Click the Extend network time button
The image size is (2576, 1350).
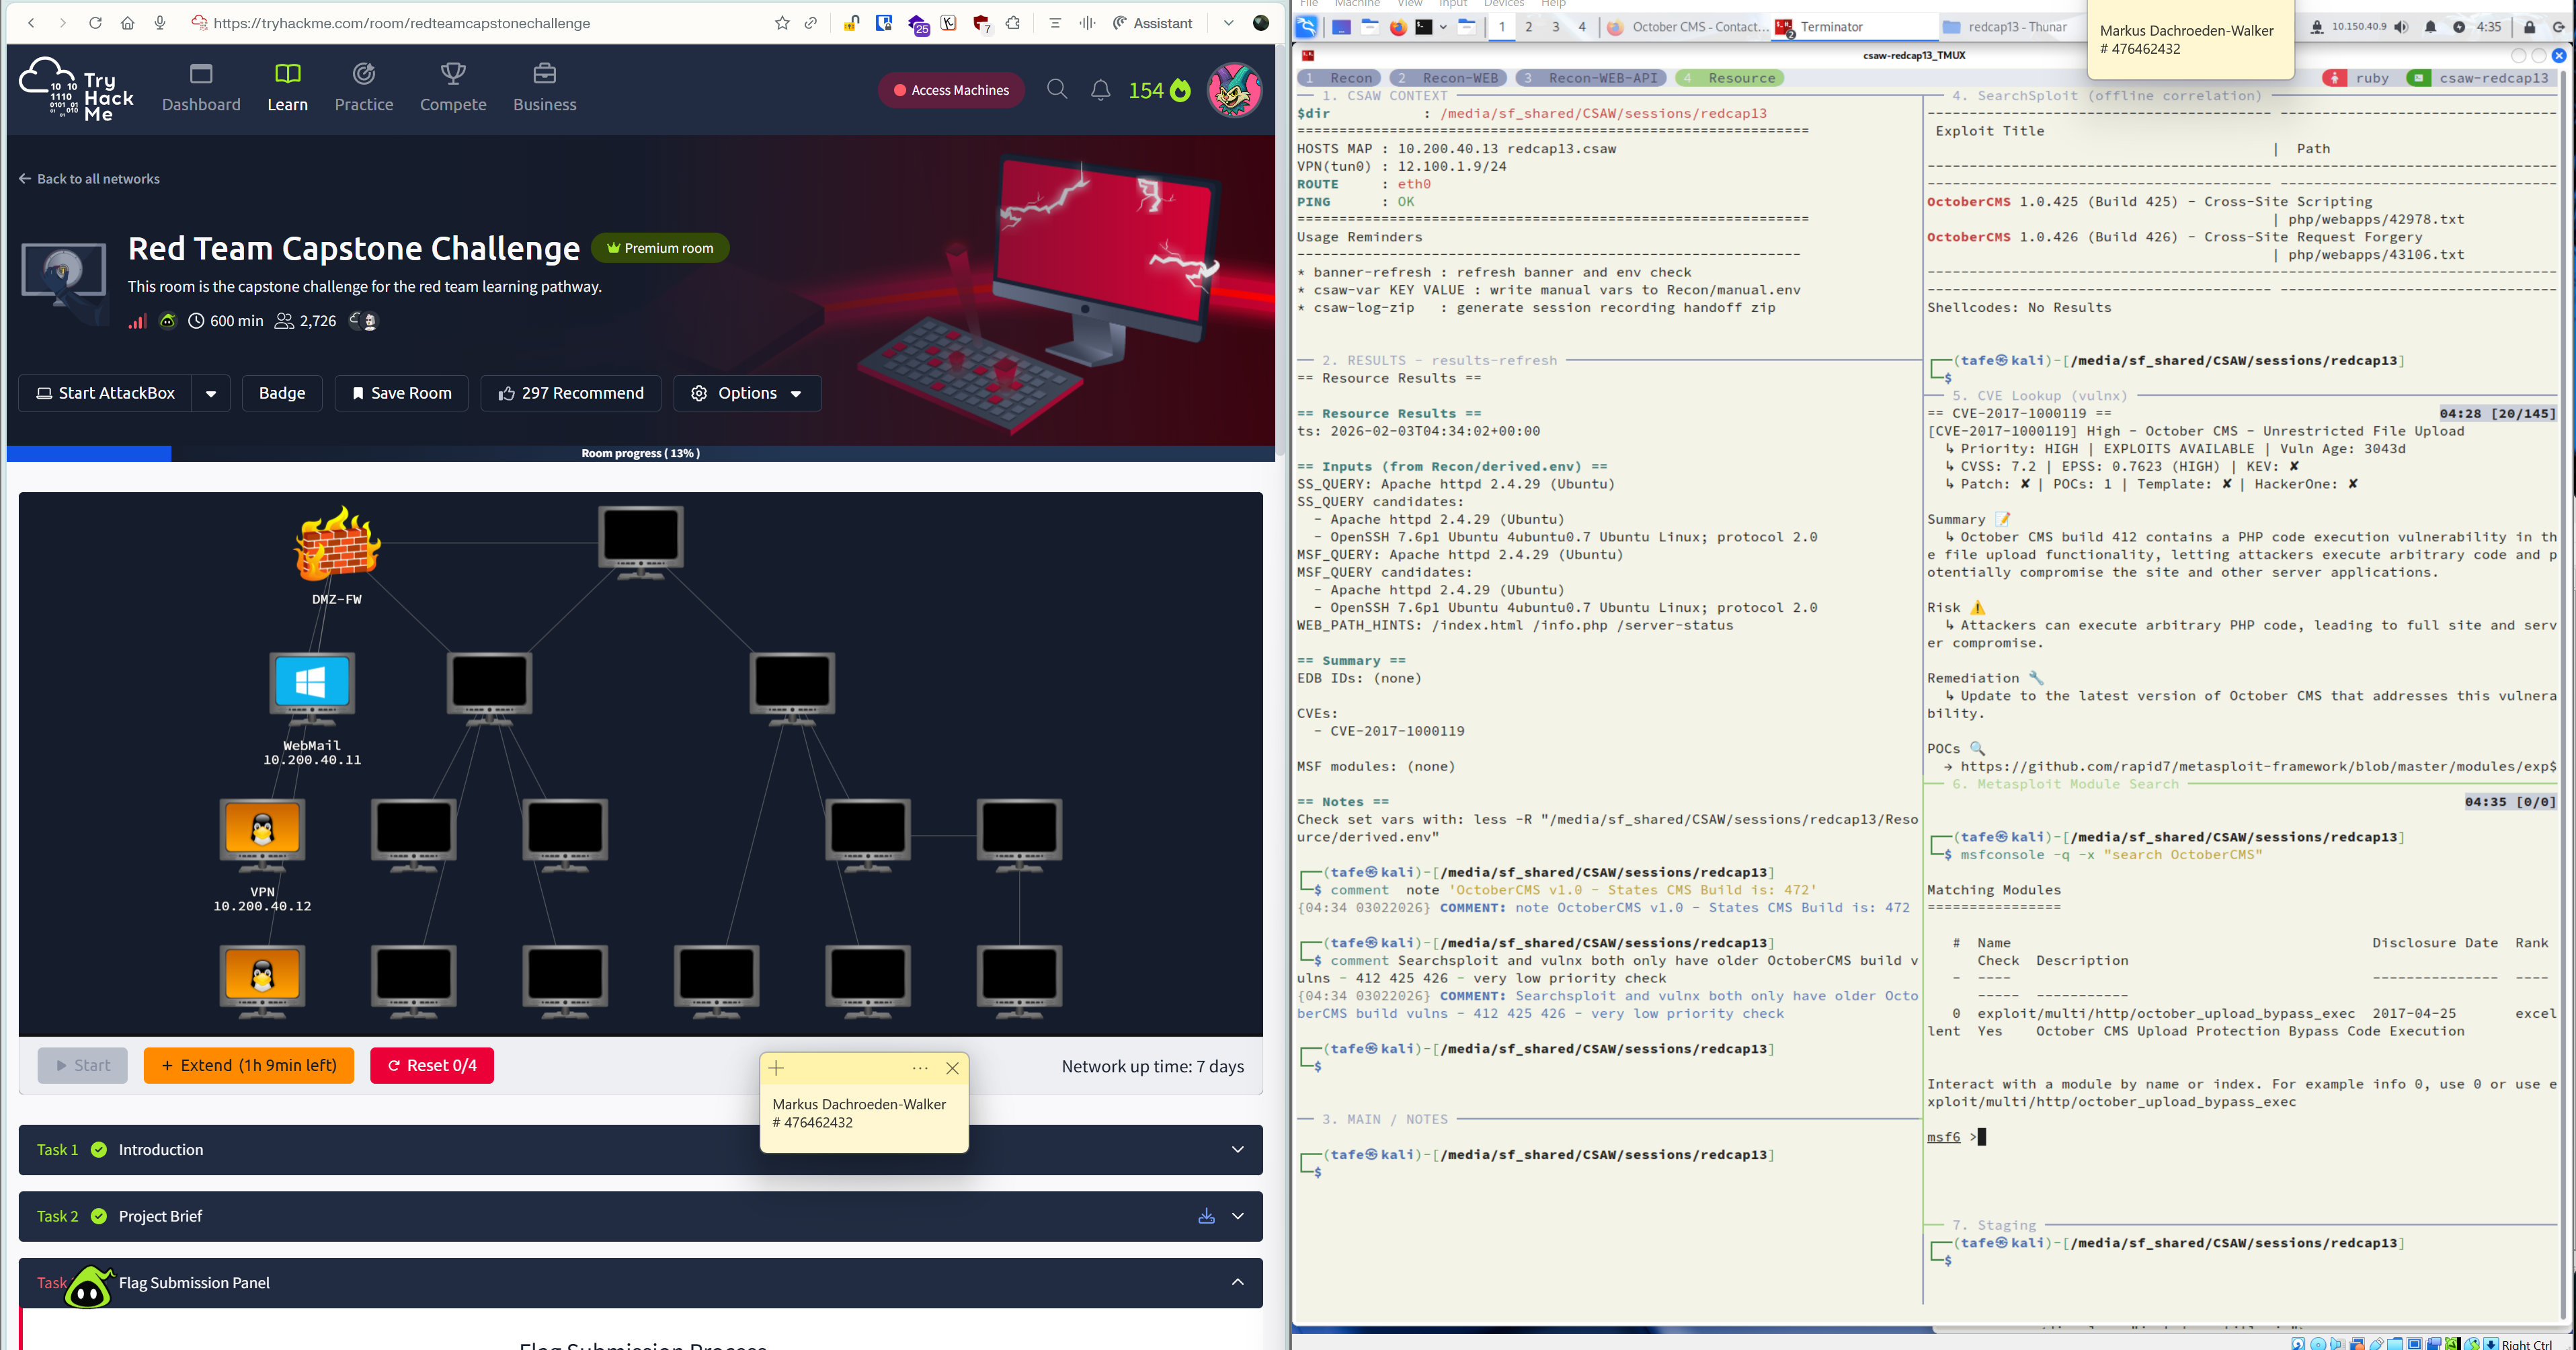pyautogui.click(x=248, y=1065)
